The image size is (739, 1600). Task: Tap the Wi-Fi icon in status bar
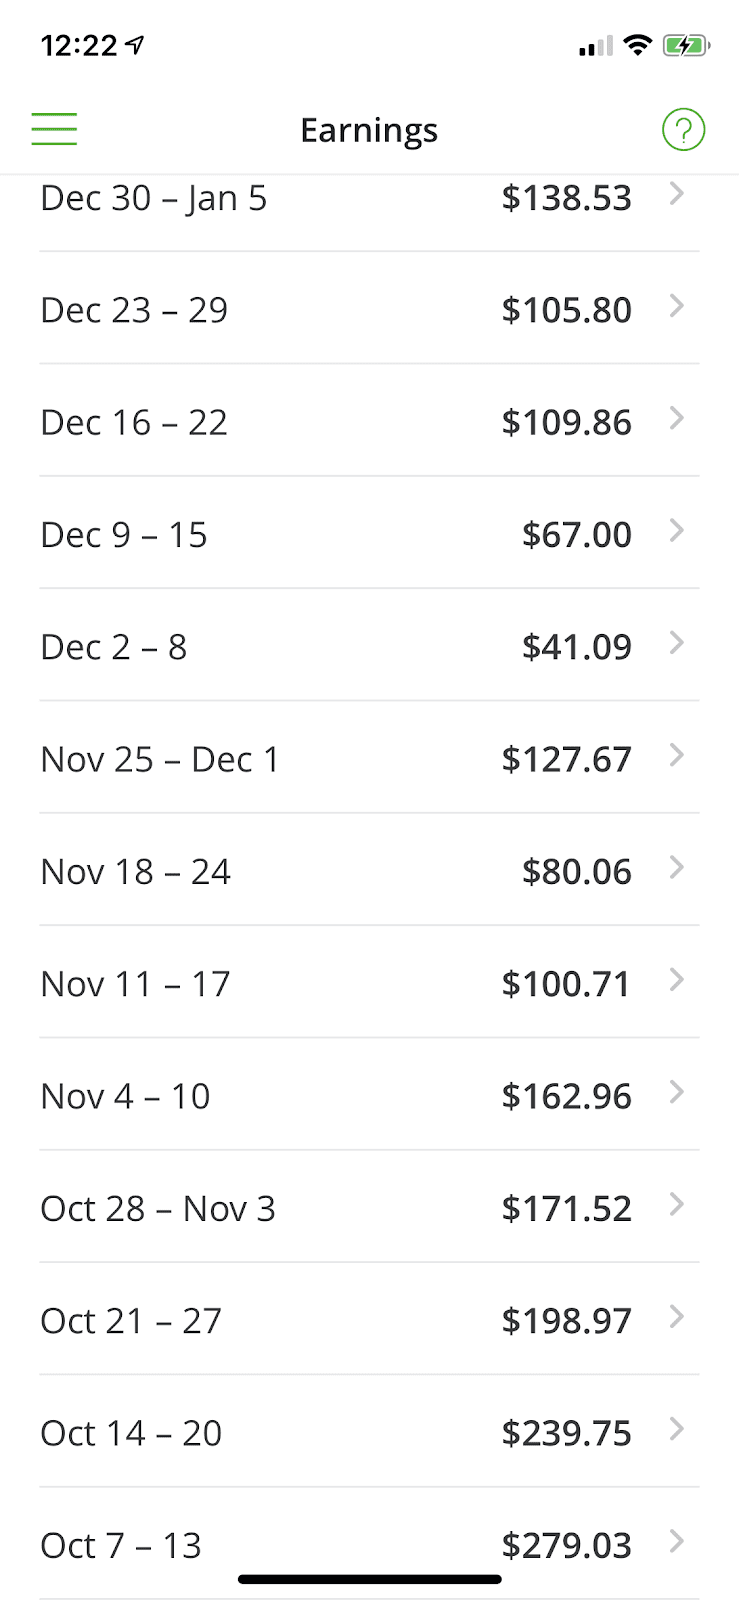pyautogui.click(x=637, y=45)
